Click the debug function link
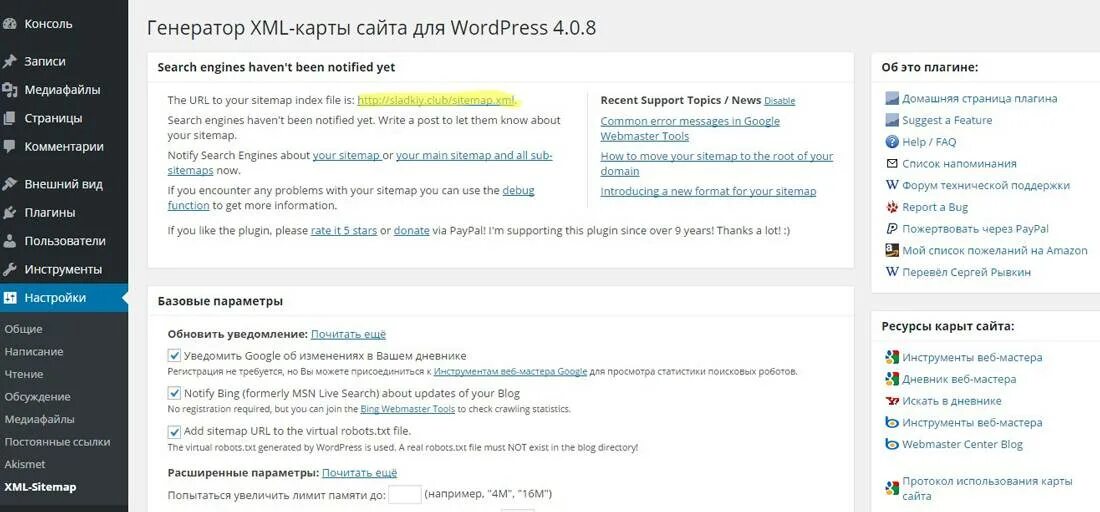Screen dimensions: 1100x512 coord(351,198)
